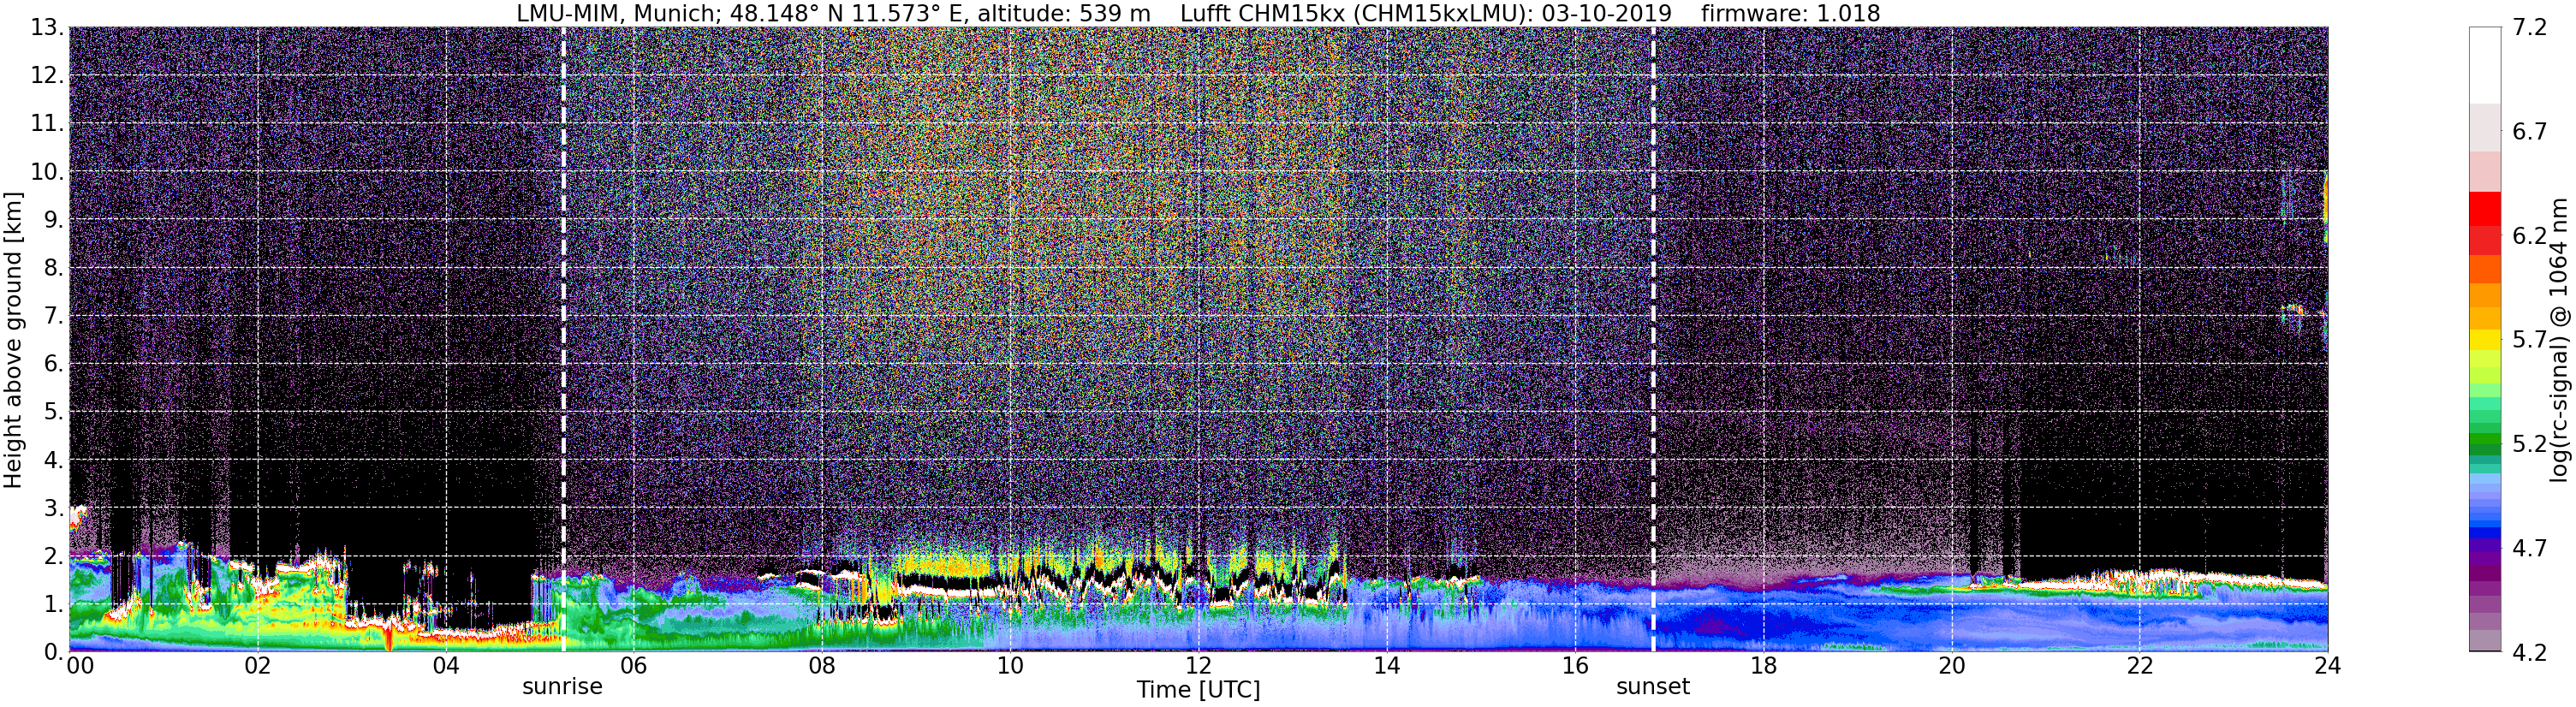
Task: Click the '10' time axis tick label
Action: (1010, 666)
